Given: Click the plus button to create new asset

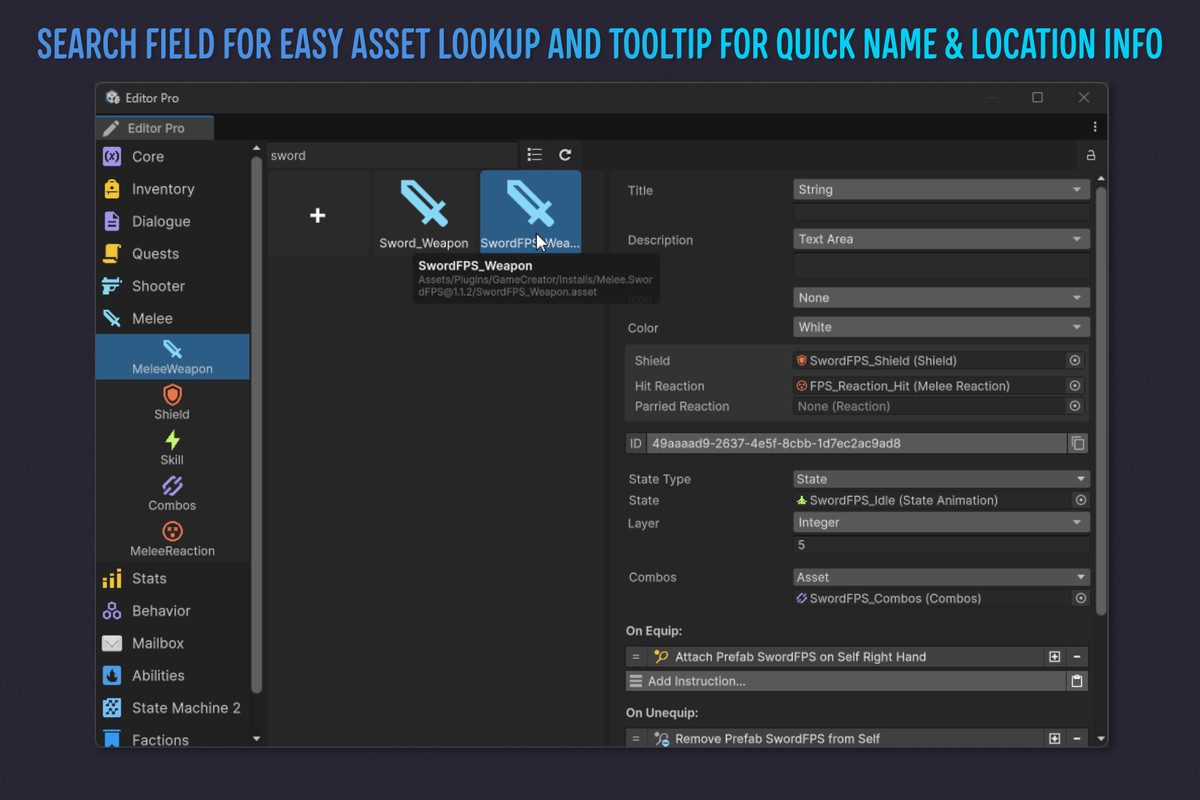Looking at the screenshot, I should tap(317, 214).
